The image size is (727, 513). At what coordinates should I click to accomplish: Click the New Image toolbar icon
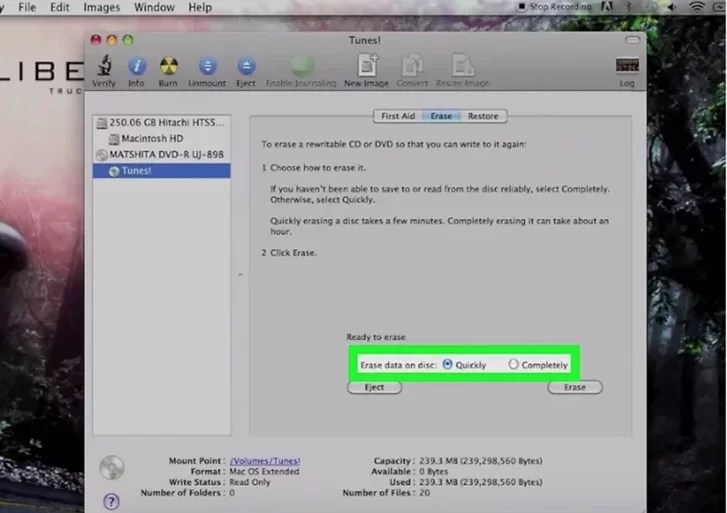click(367, 65)
